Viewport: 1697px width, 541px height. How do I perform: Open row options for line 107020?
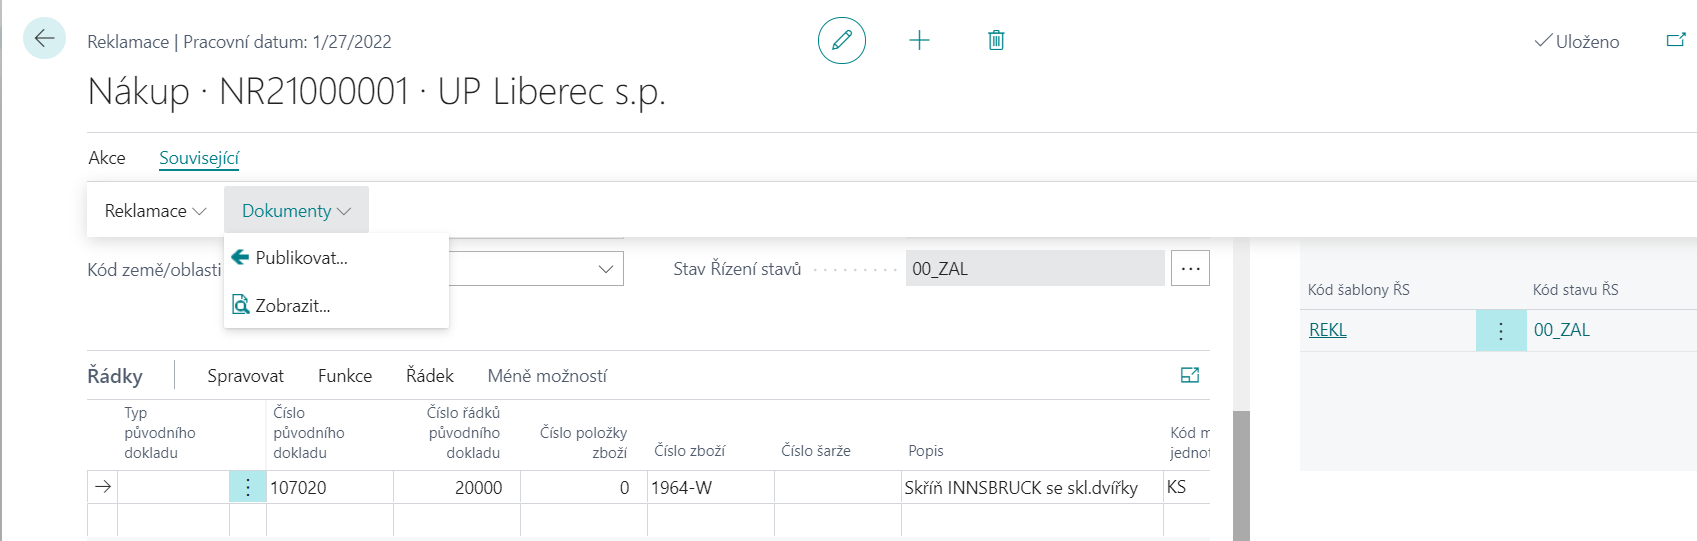tap(248, 488)
